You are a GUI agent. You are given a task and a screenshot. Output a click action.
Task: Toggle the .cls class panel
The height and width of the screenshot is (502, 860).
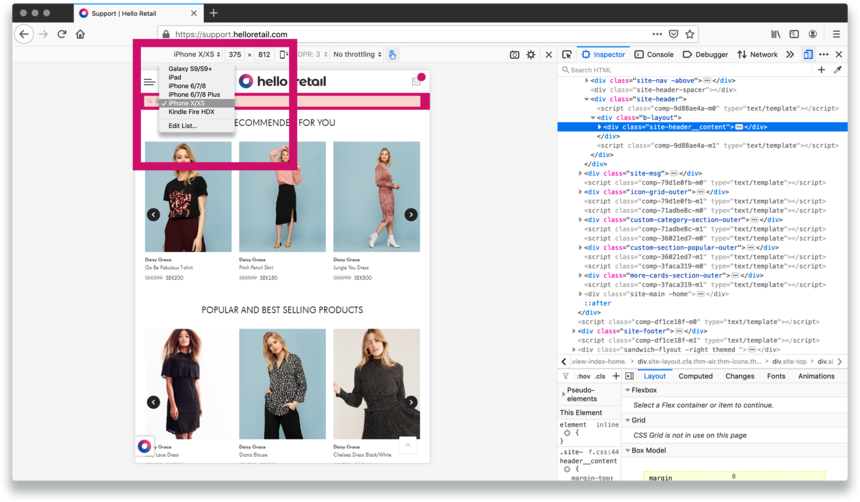pyautogui.click(x=601, y=376)
